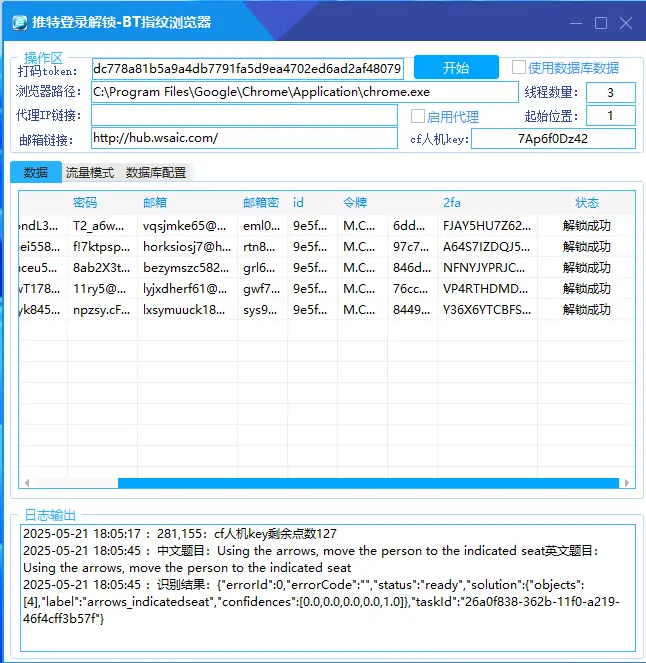Click password cell f!7ktpsp...
Image resolution: width=646 pixels, height=663 pixels.
[x=102, y=247]
